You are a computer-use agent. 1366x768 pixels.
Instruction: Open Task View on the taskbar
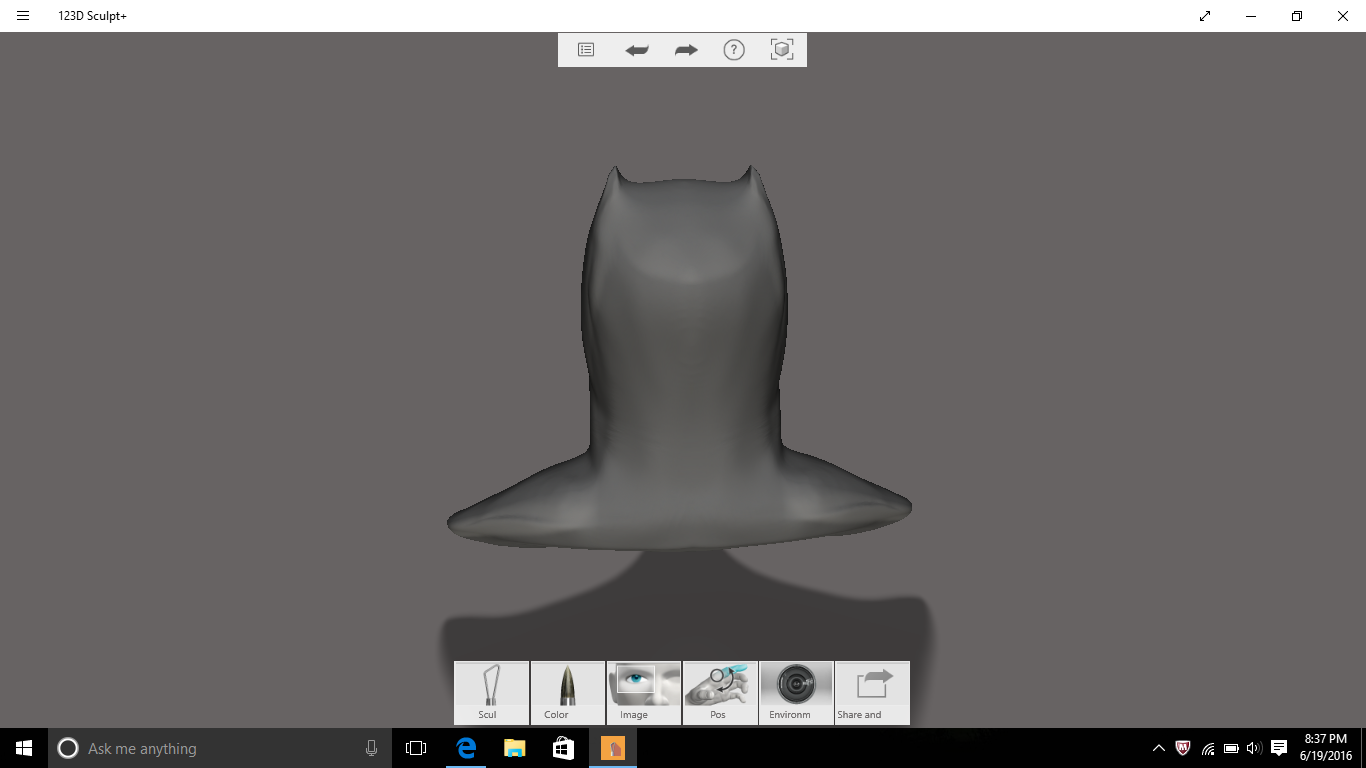(x=416, y=748)
